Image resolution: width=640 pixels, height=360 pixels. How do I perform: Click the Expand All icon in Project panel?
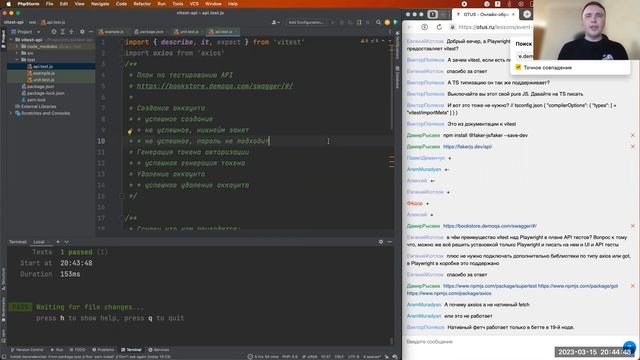pos(62,31)
